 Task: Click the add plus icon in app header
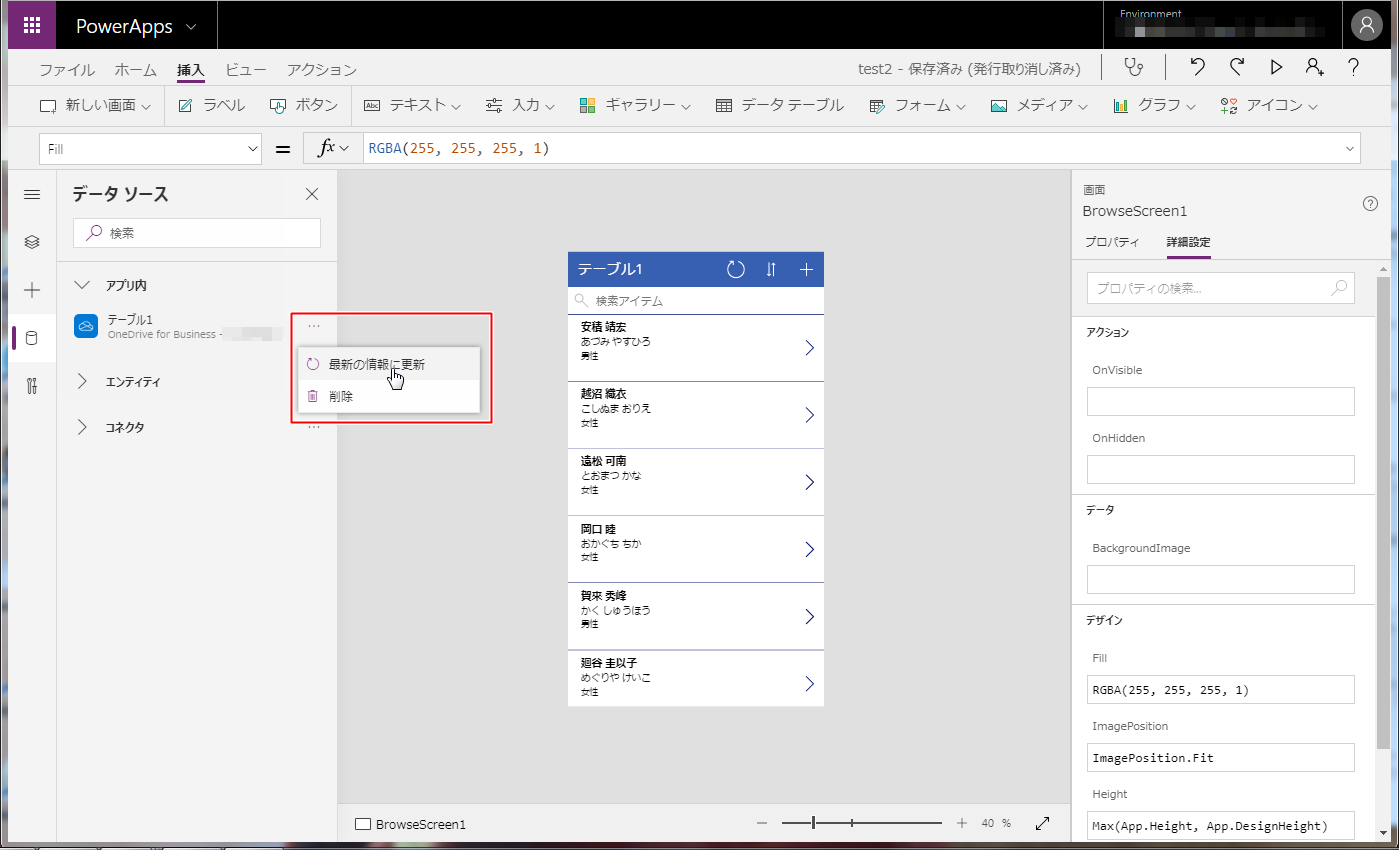click(806, 269)
